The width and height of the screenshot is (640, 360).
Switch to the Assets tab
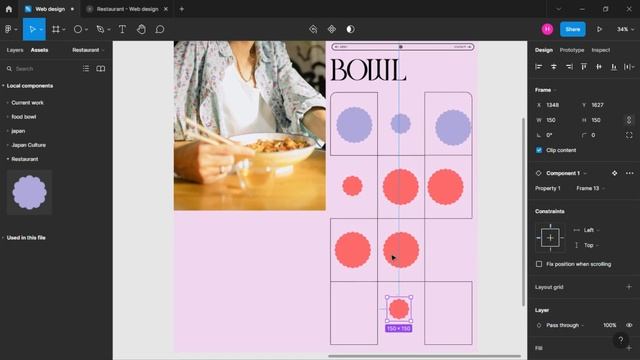[x=39, y=50]
